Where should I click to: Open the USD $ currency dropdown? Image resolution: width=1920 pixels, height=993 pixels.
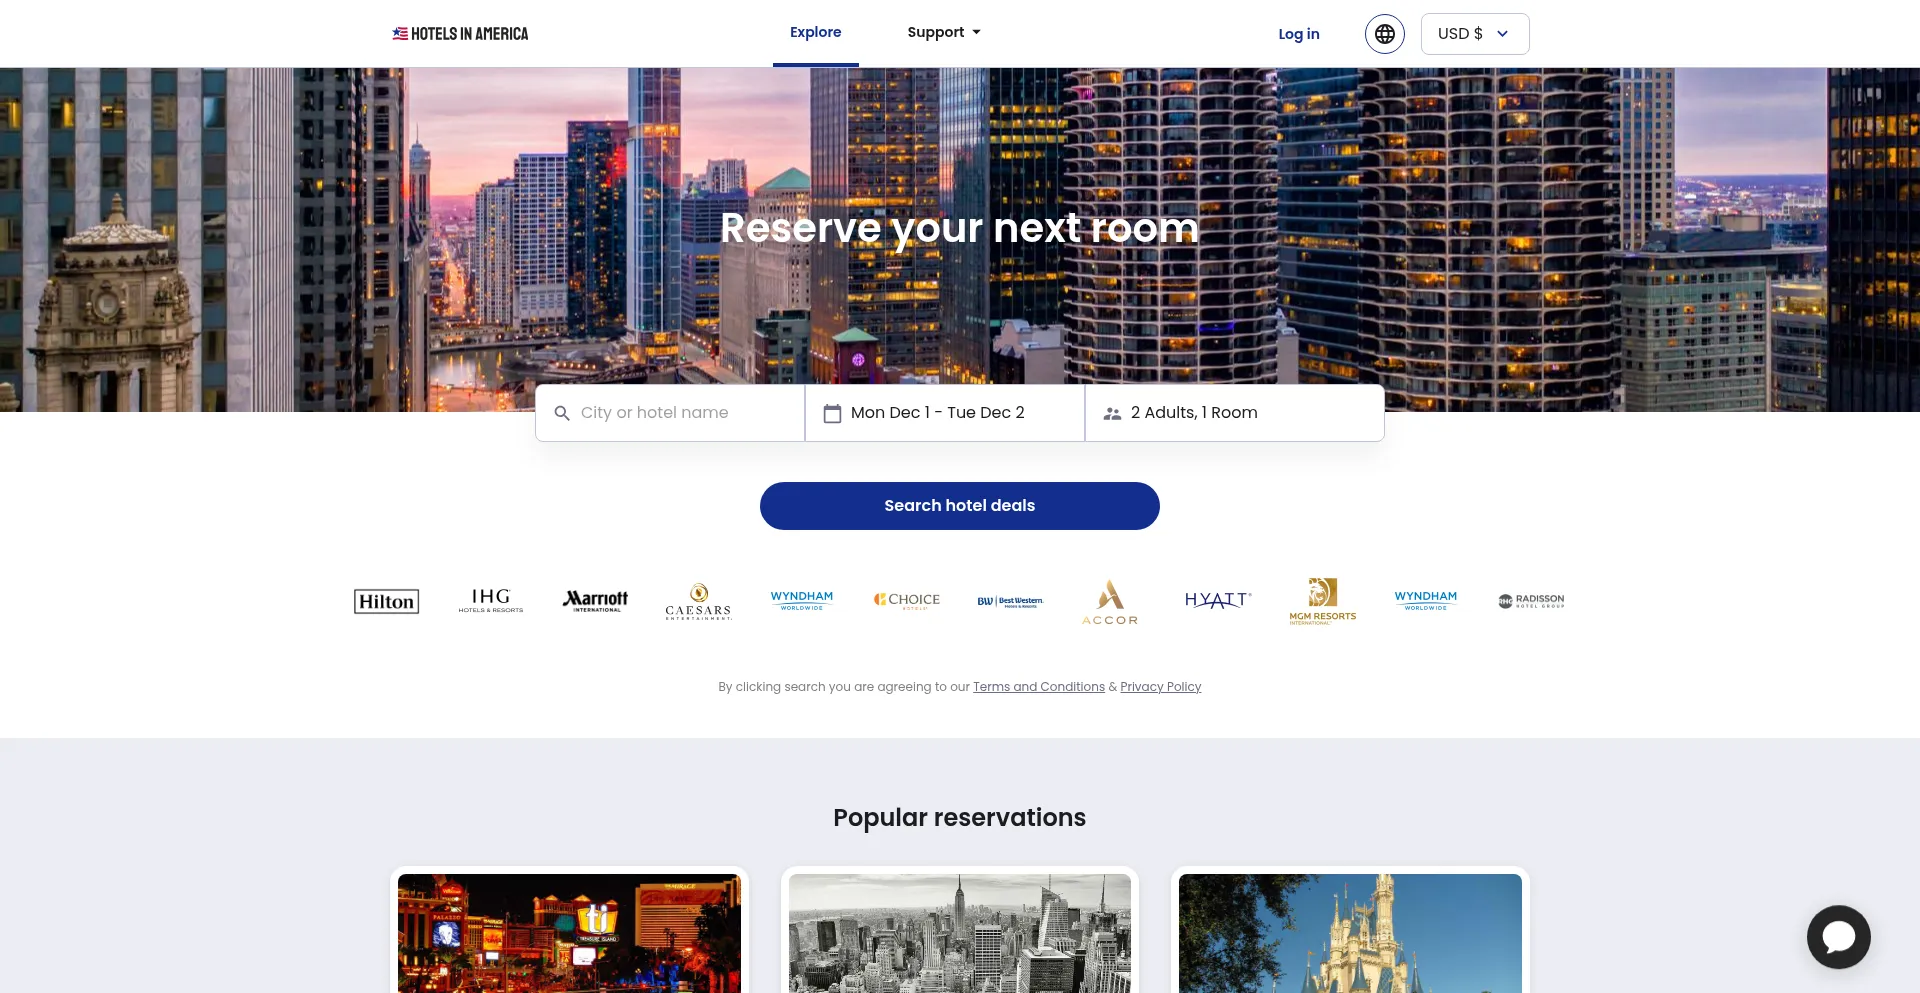[x=1475, y=34]
